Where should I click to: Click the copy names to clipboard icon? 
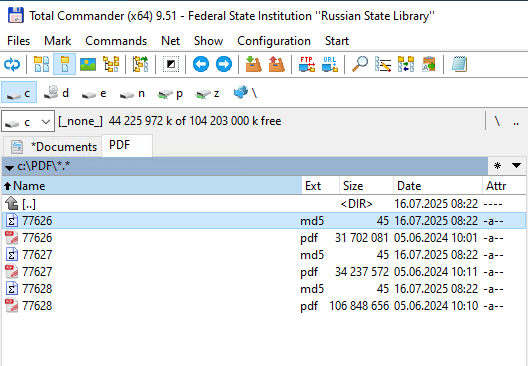click(x=429, y=64)
